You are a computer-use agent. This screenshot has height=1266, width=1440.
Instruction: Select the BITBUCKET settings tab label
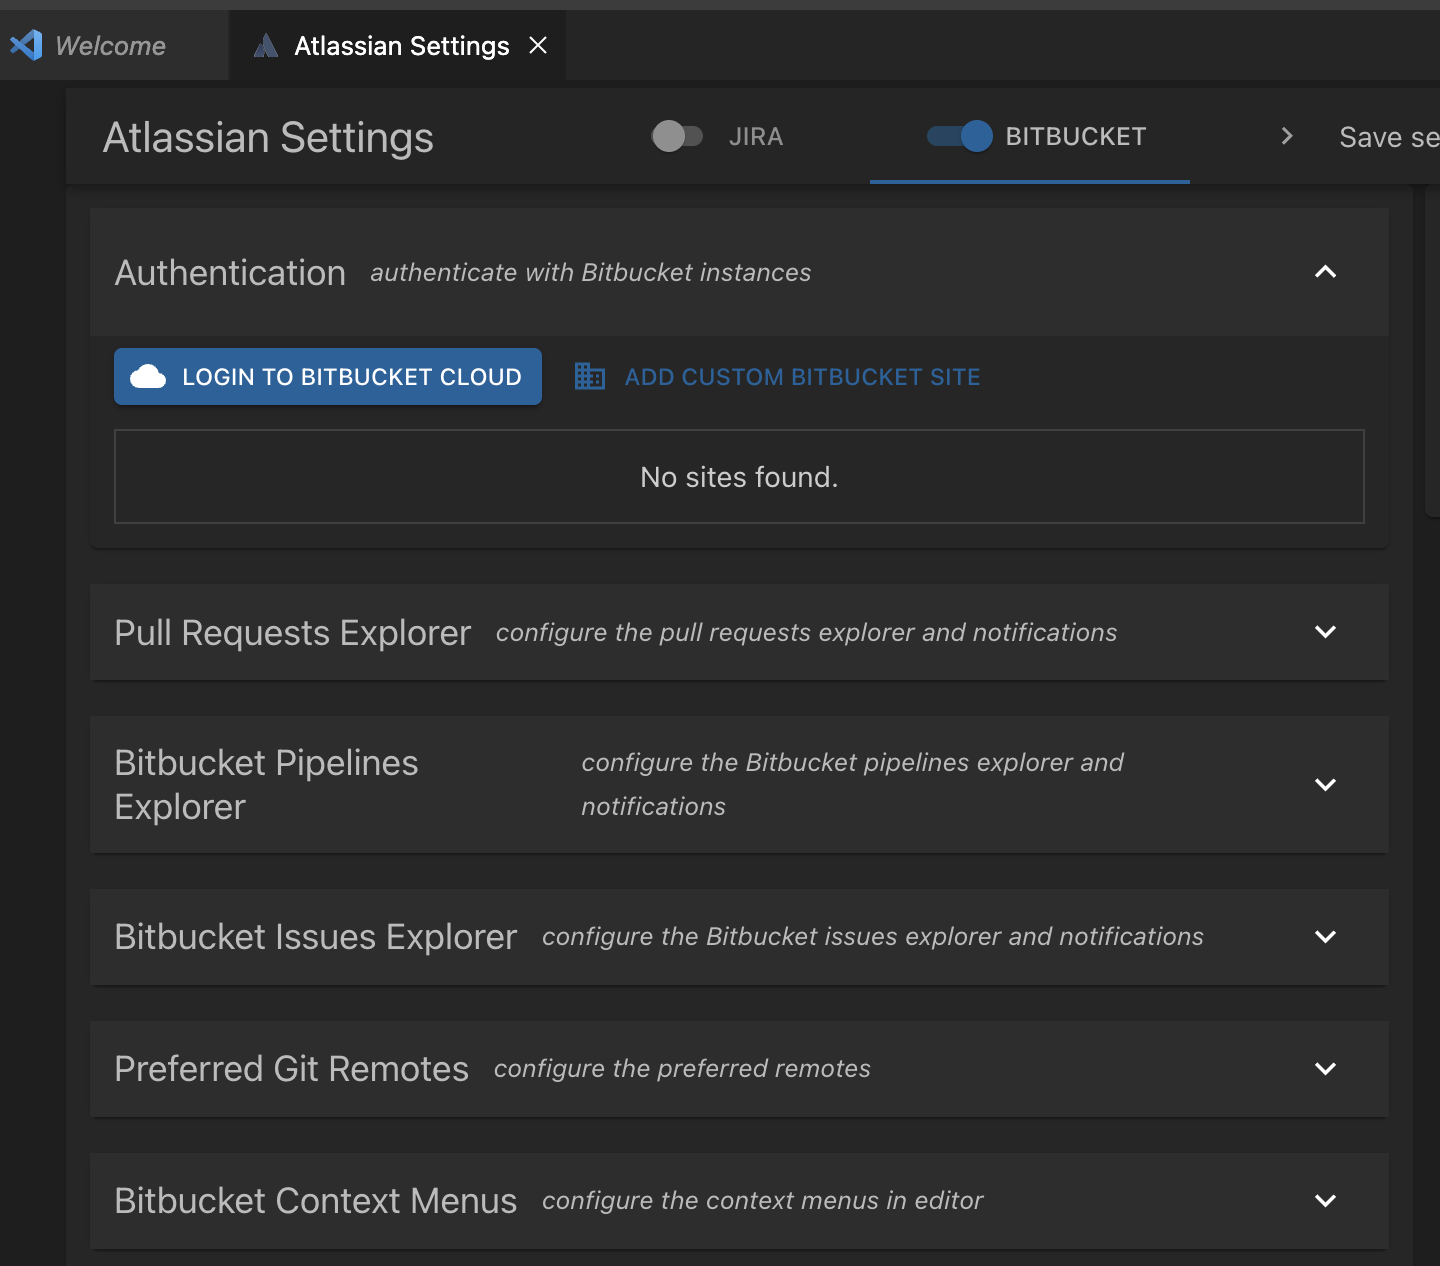click(x=1075, y=137)
